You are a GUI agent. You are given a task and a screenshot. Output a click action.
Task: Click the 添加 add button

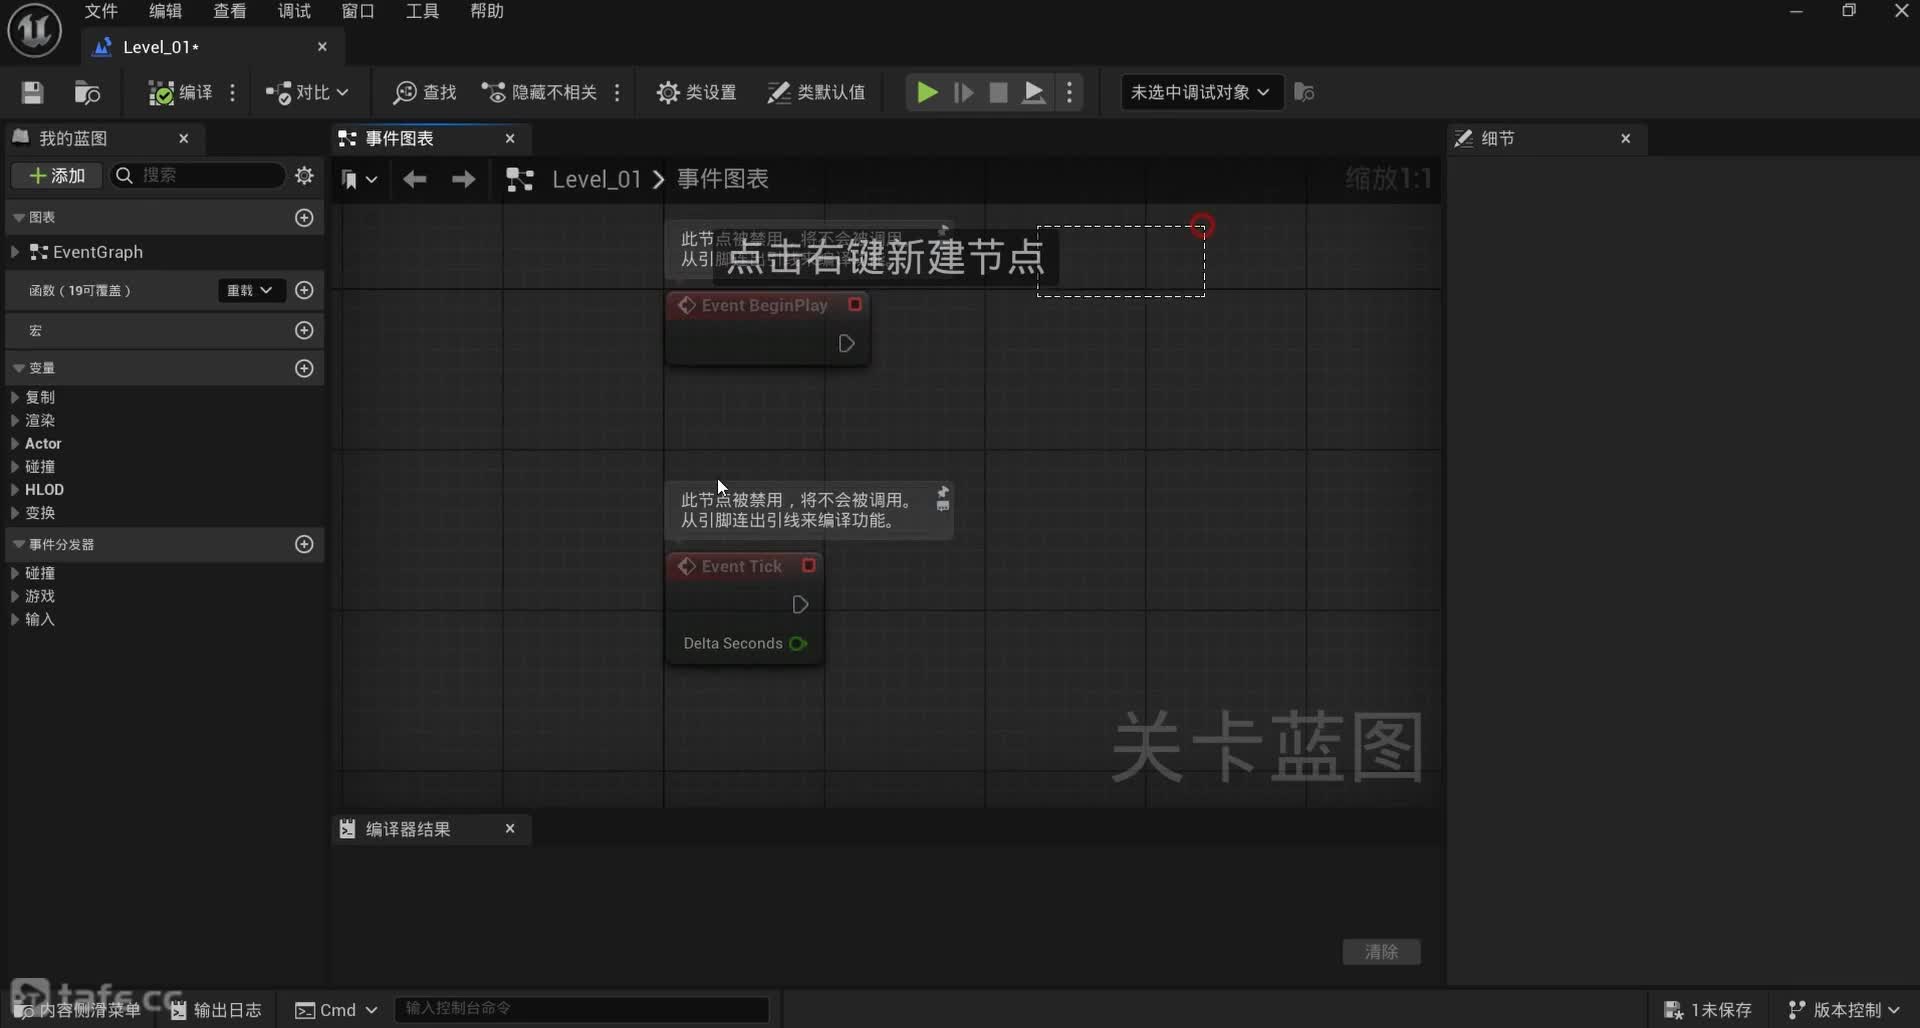pos(57,176)
